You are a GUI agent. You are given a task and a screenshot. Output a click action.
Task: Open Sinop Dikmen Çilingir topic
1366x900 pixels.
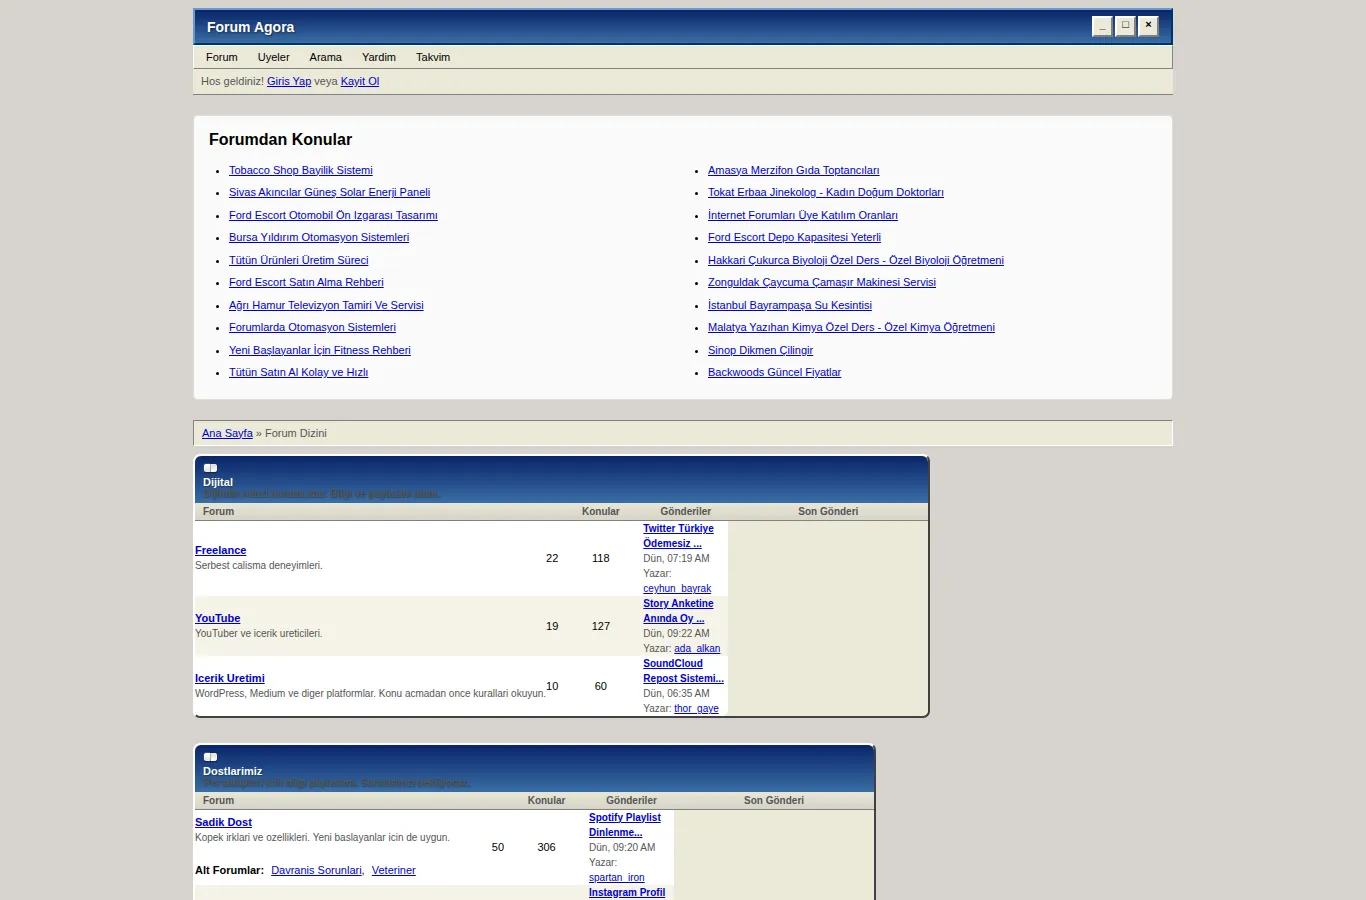pyautogui.click(x=760, y=350)
